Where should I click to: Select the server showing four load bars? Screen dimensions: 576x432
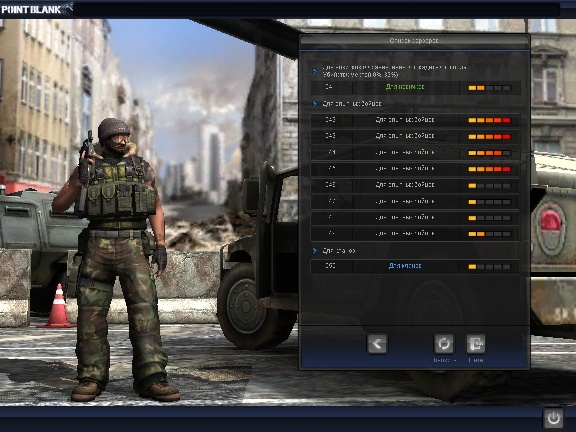(x=415, y=153)
